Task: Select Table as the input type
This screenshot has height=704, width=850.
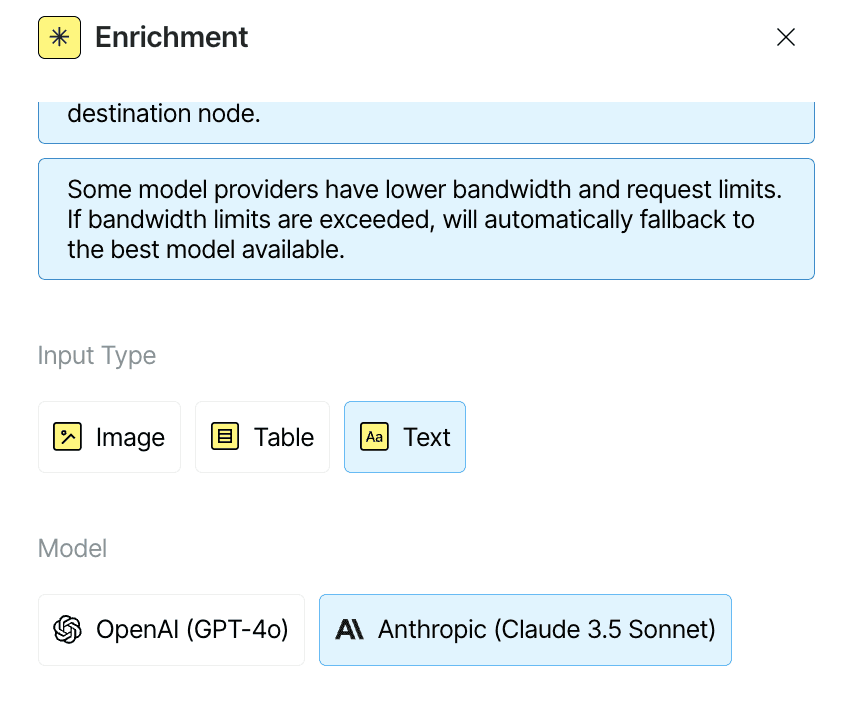Action: tap(262, 437)
